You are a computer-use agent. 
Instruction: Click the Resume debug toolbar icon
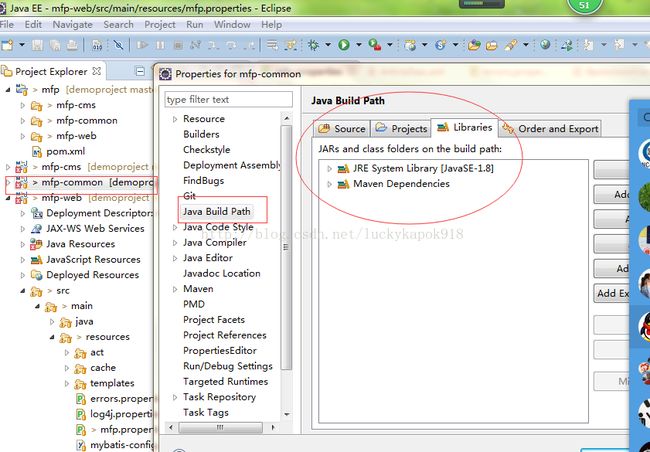point(142,44)
